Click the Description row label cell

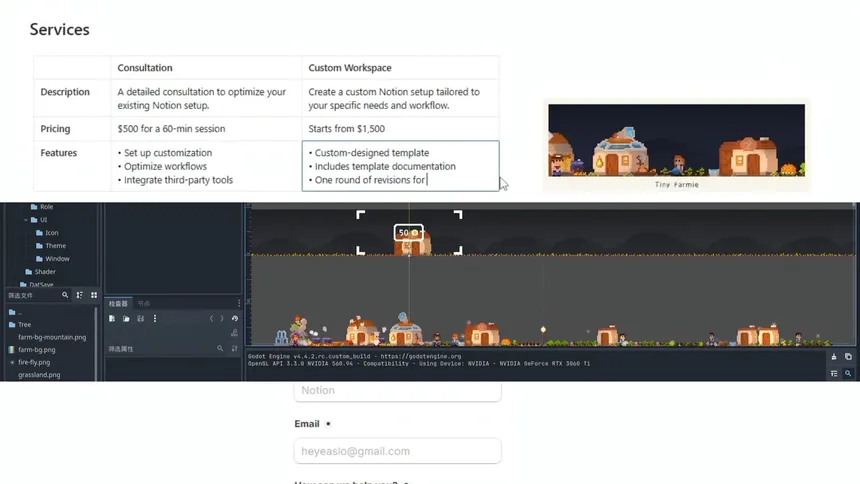coord(72,98)
